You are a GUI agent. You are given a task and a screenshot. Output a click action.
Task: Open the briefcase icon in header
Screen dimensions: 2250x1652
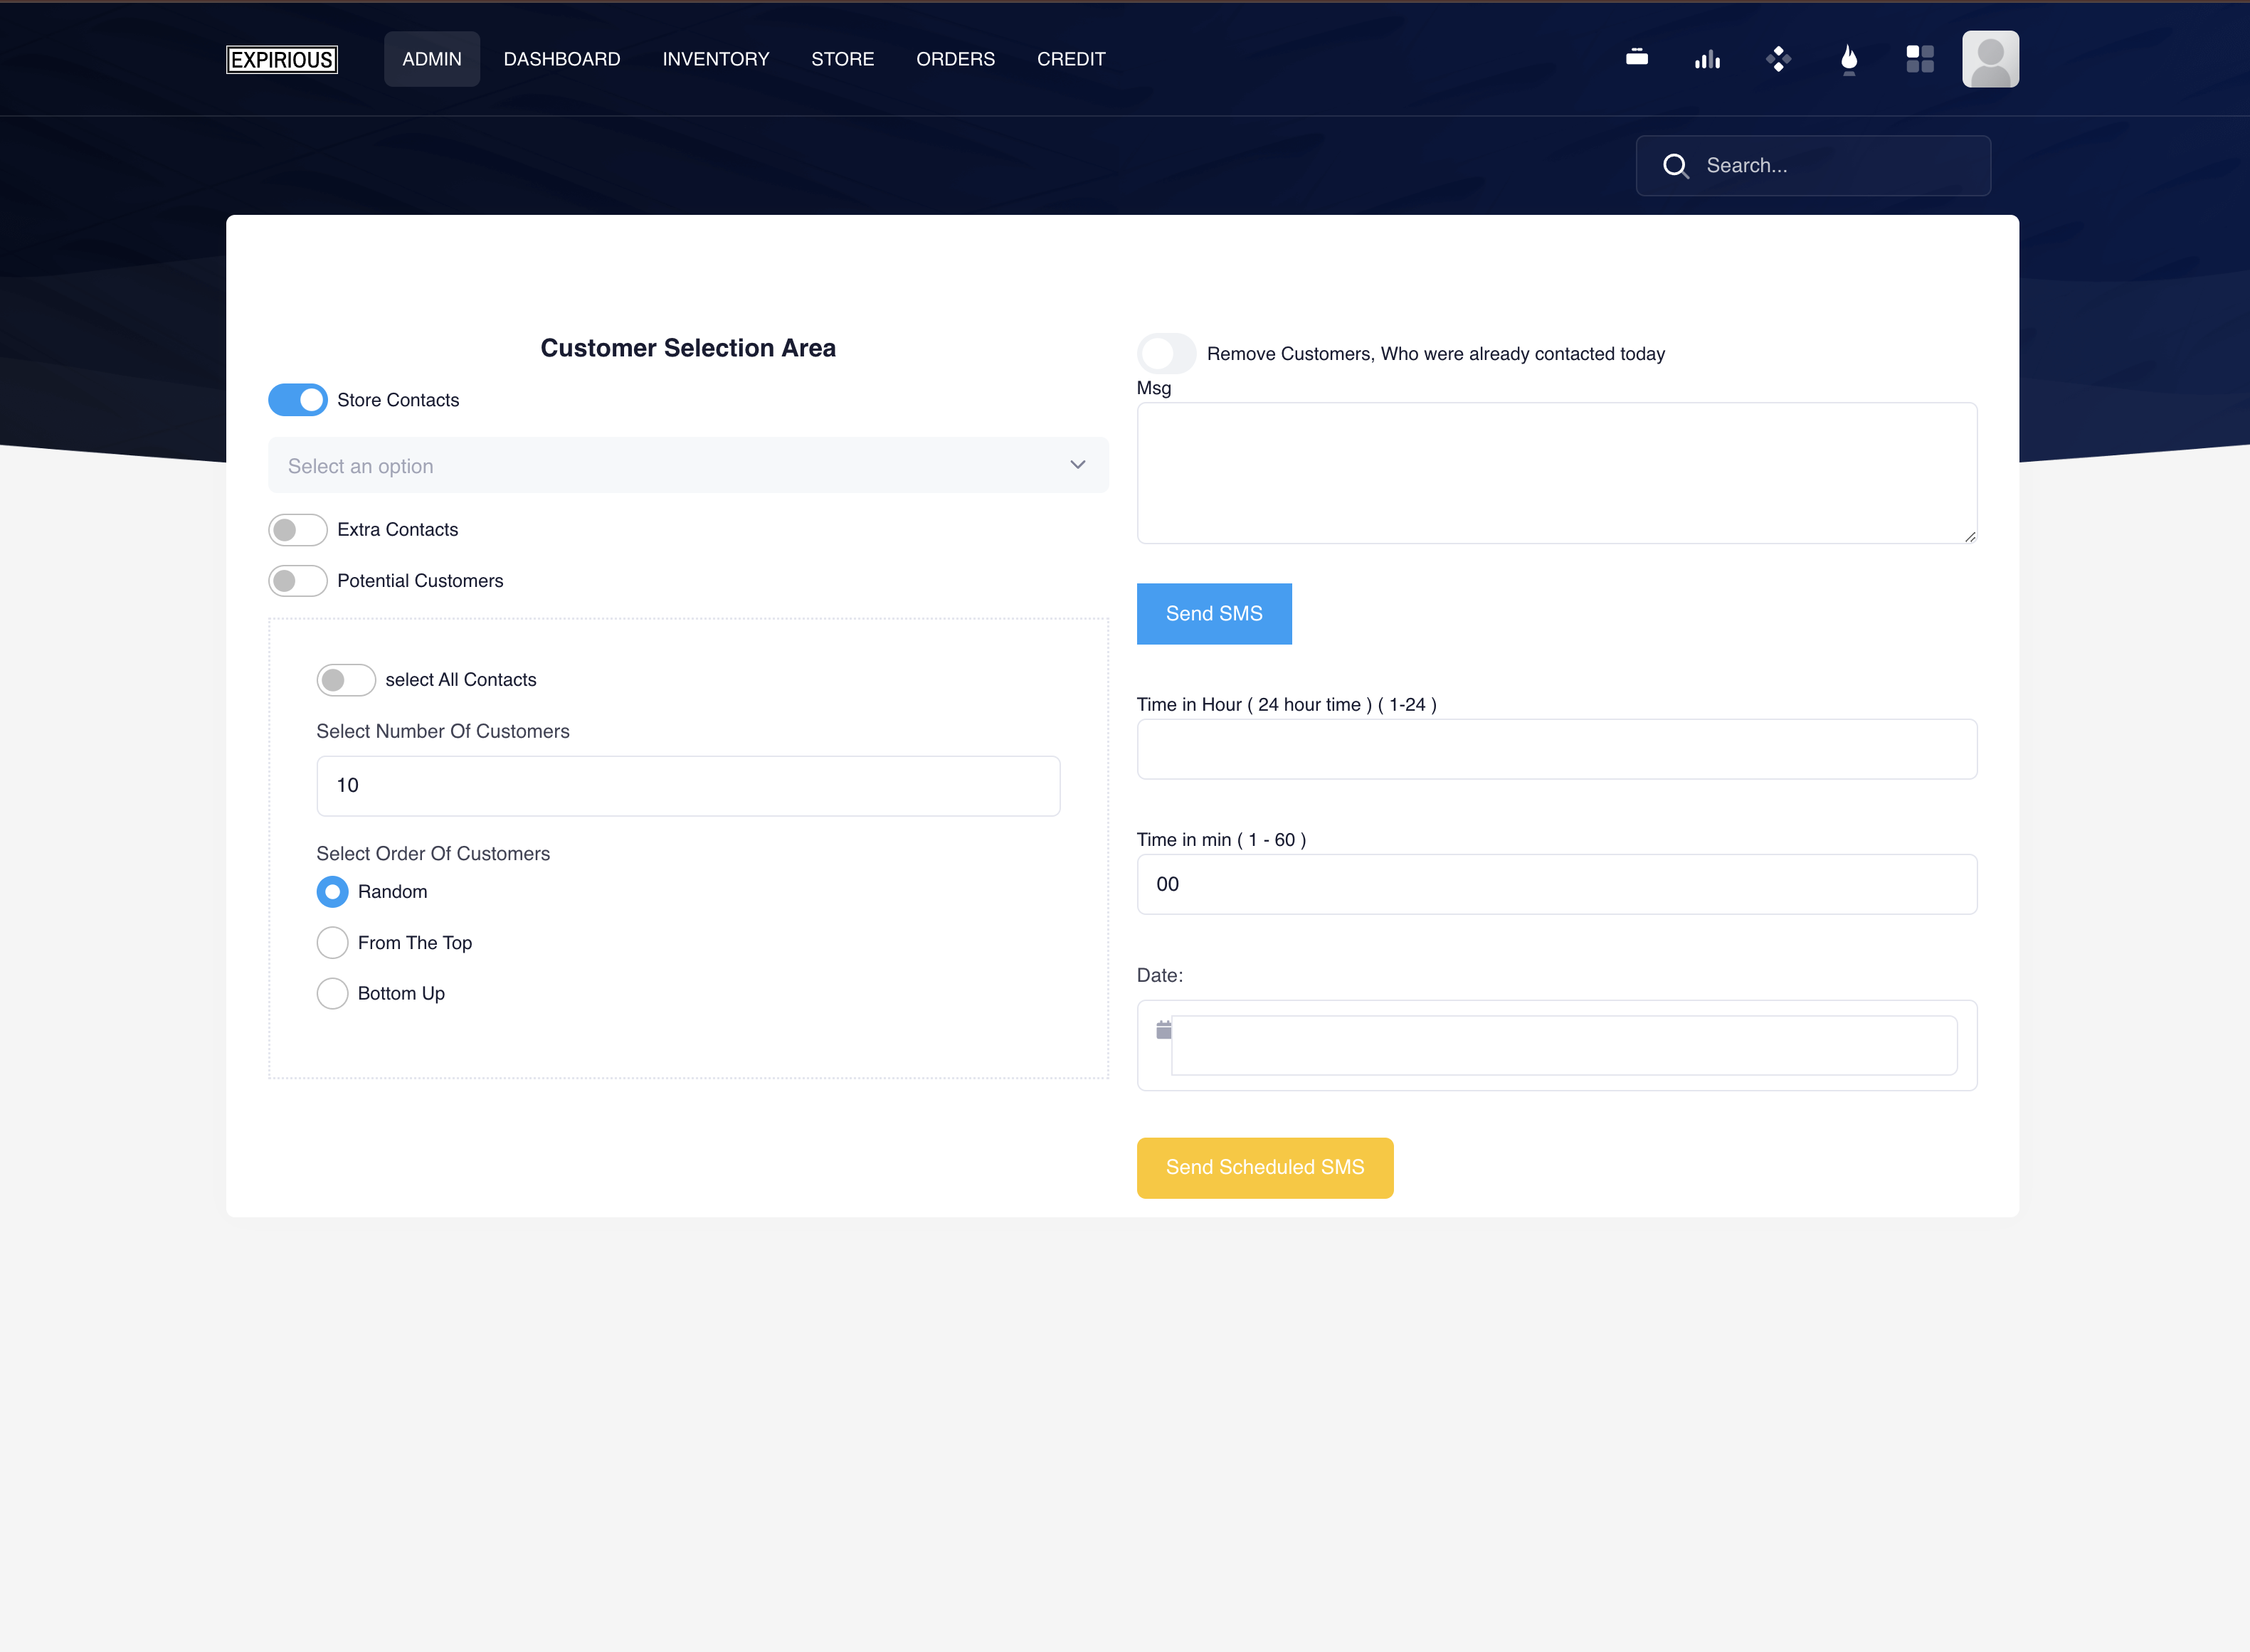point(1637,58)
